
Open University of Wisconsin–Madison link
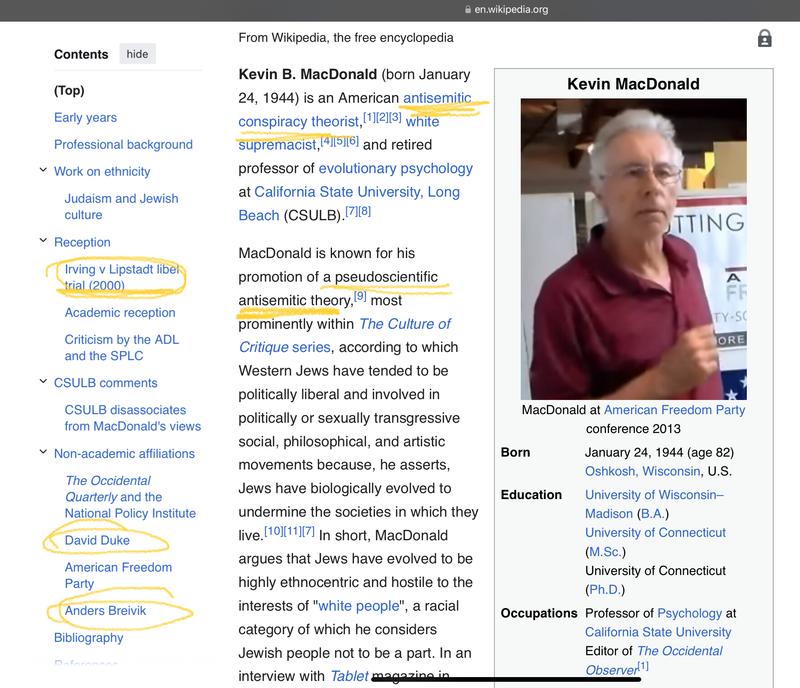click(x=654, y=504)
